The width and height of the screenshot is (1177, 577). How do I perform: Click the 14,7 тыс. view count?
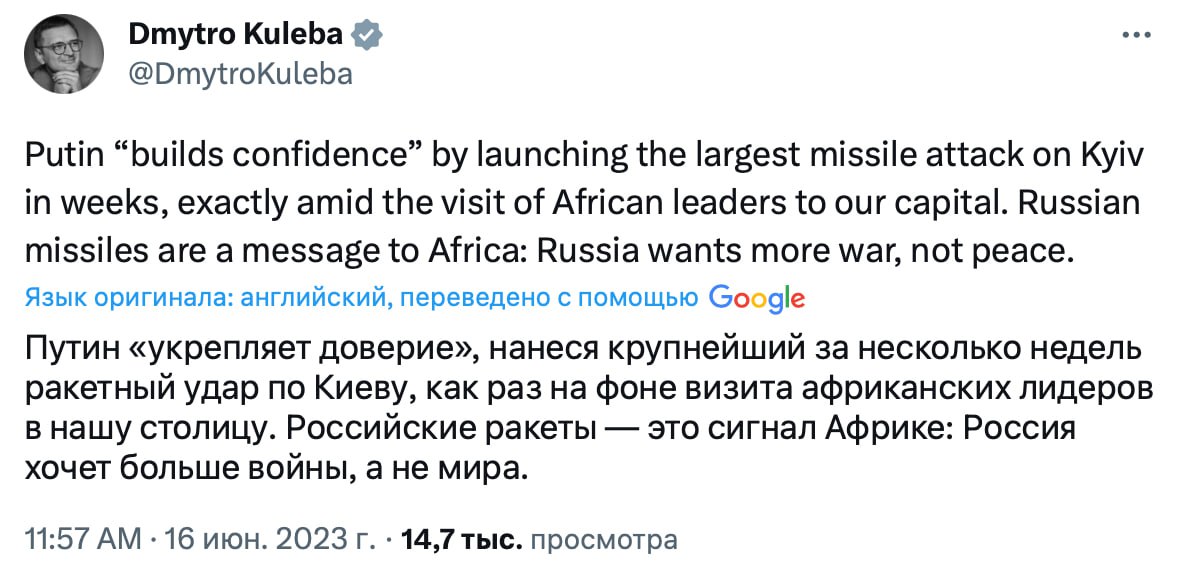(x=461, y=541)
